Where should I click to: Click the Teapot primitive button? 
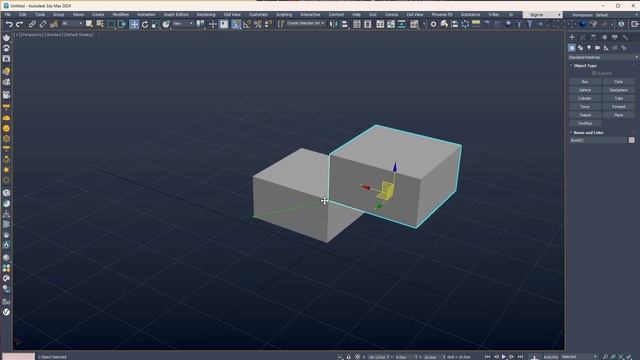coord(585,115)
